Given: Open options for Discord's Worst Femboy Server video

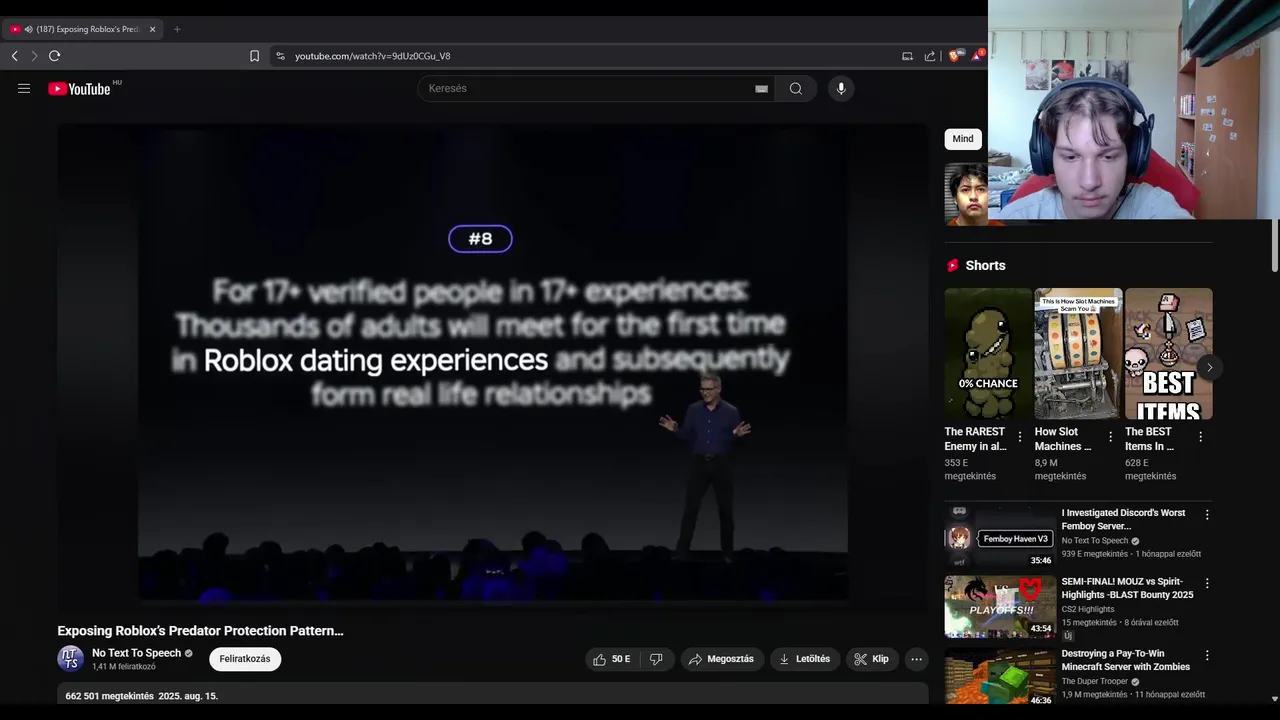Looking at the screenshot, I should (1207, 515).
